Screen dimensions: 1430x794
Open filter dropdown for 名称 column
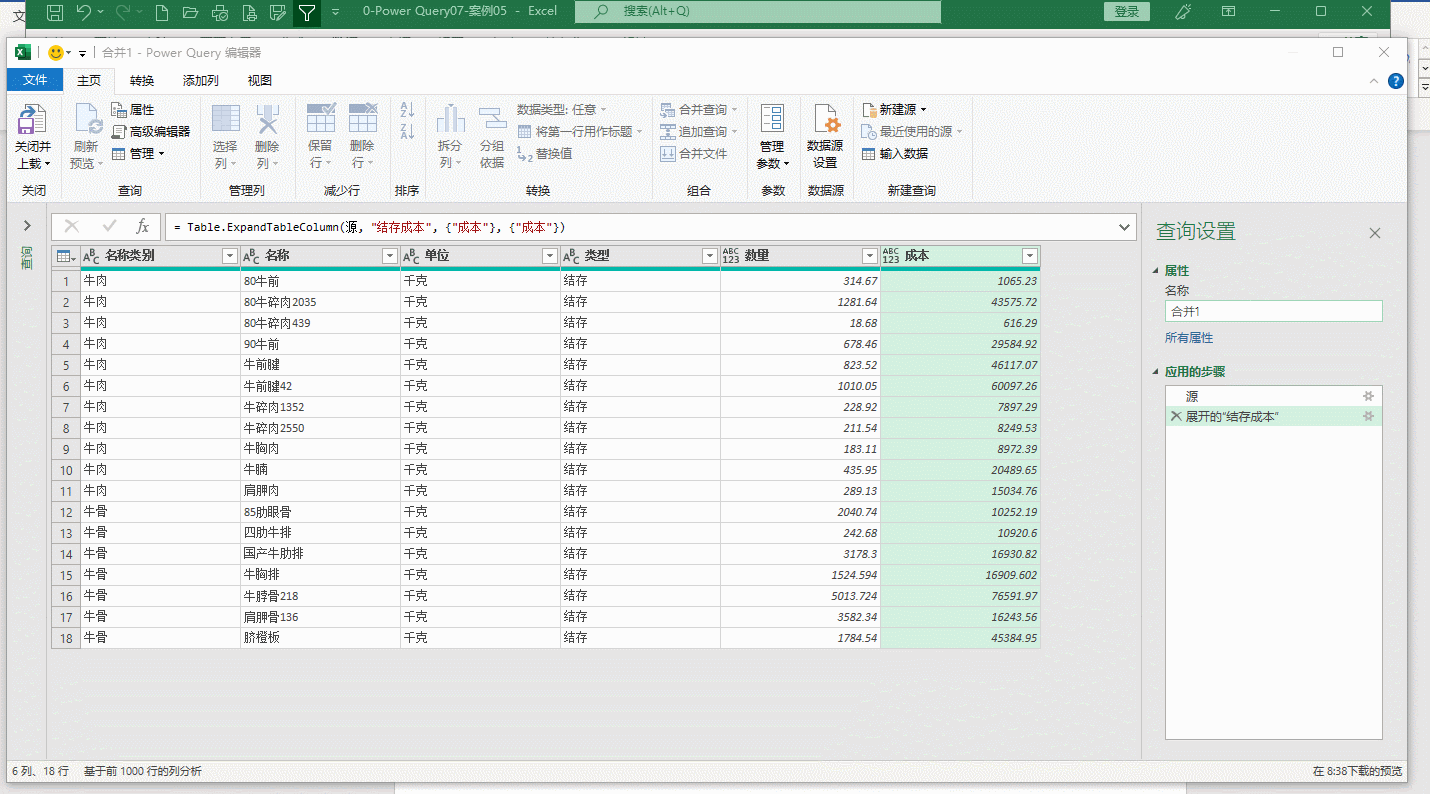click(390, 256)
